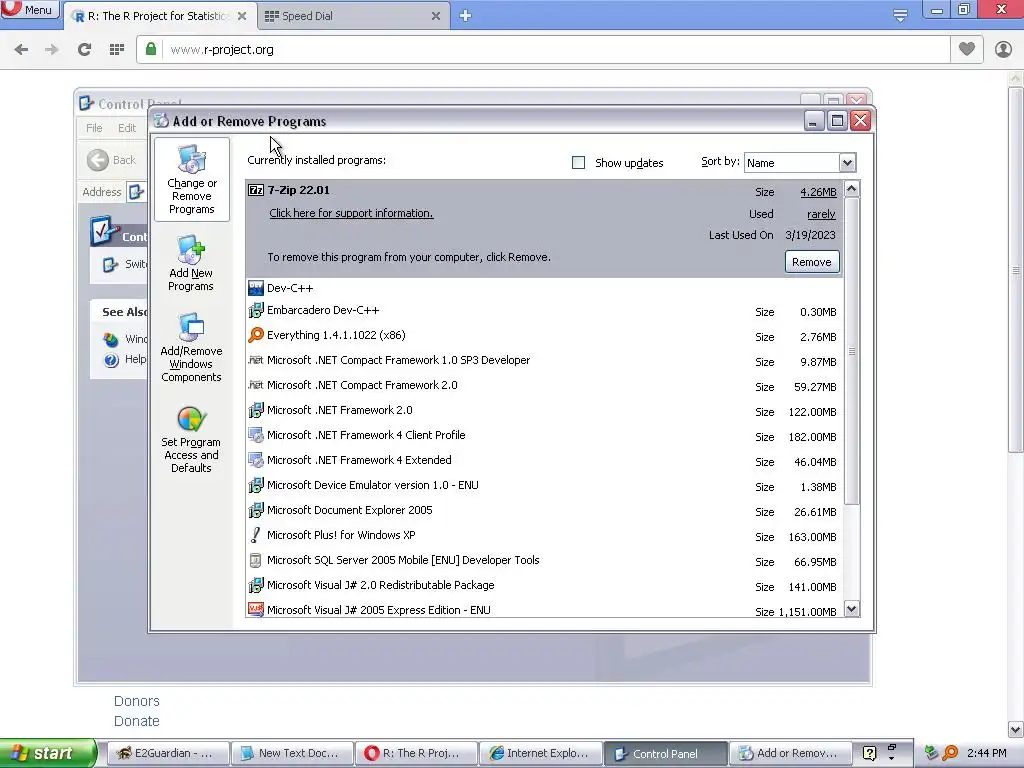Switch to the R Project tab
This screenshot has height=768, width=1024.
159,16
